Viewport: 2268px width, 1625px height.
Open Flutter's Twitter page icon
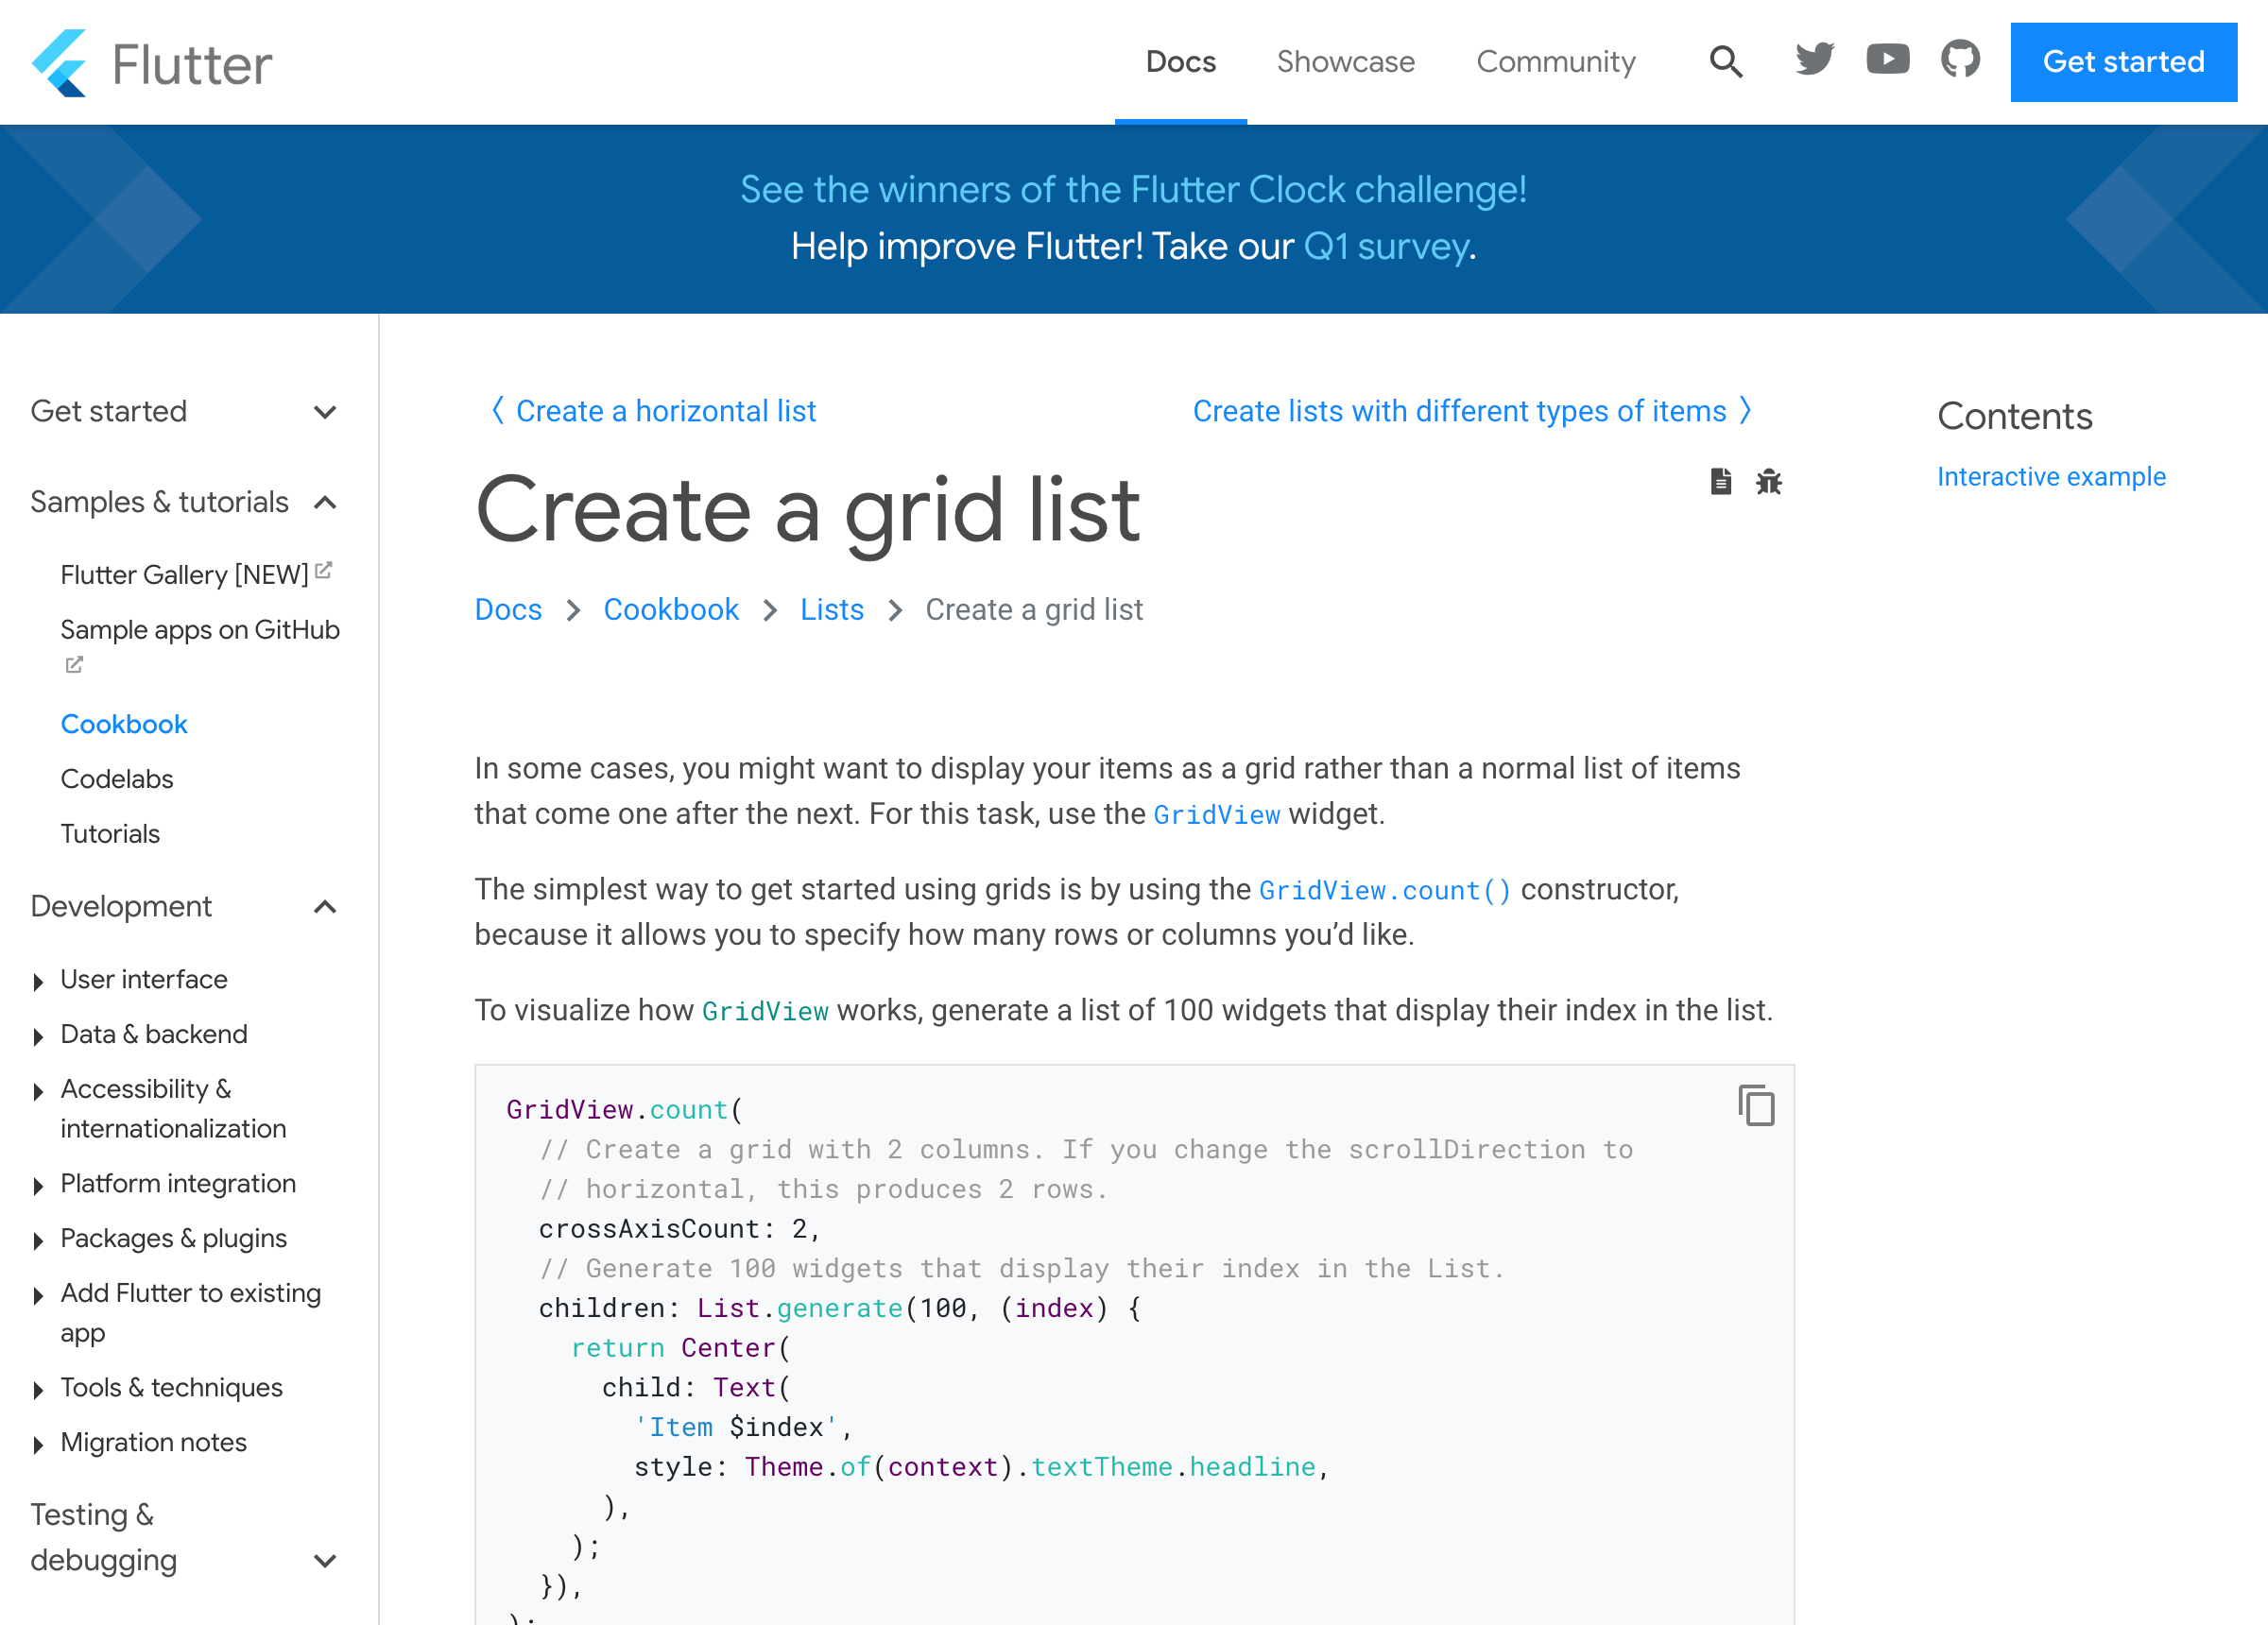click(1814, 60)
